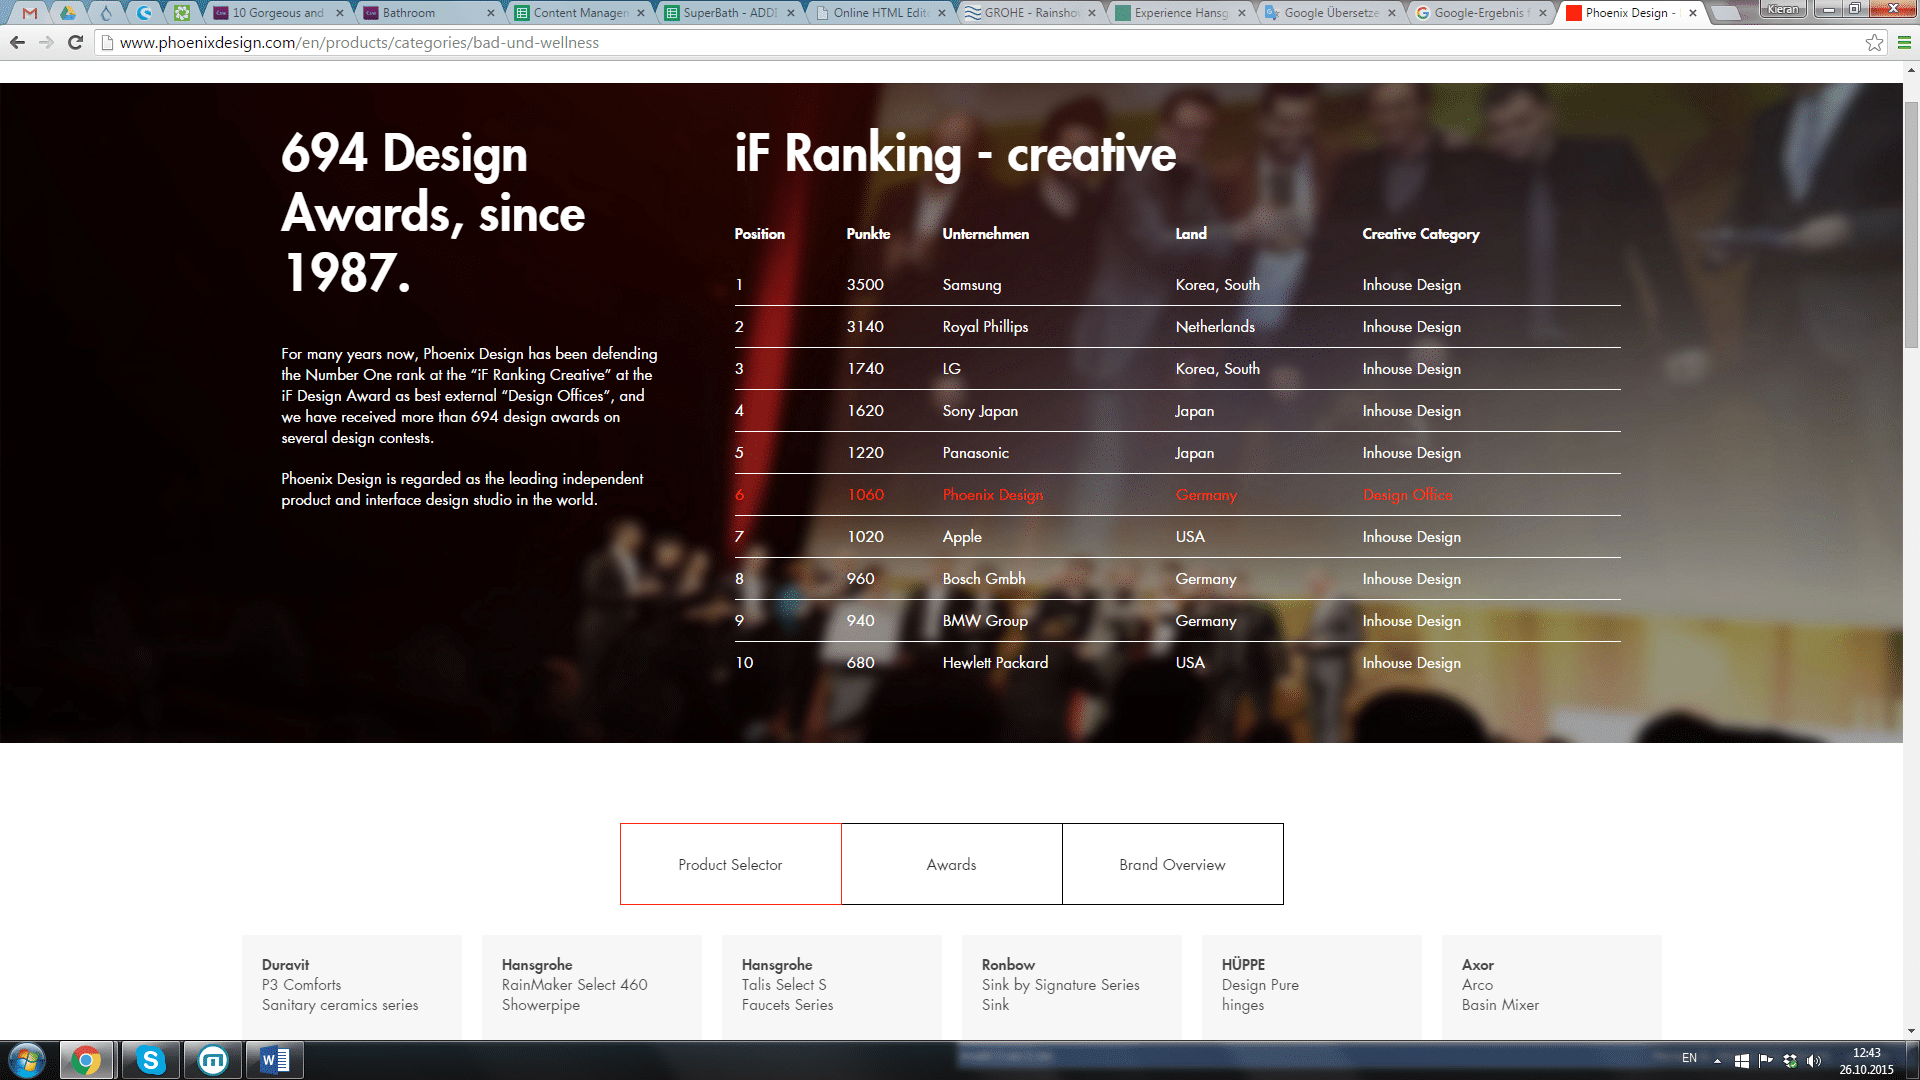Close the GROHE Rainshower tab
Screen dimensions: 1920x1080
click(x=1091, y=13)
